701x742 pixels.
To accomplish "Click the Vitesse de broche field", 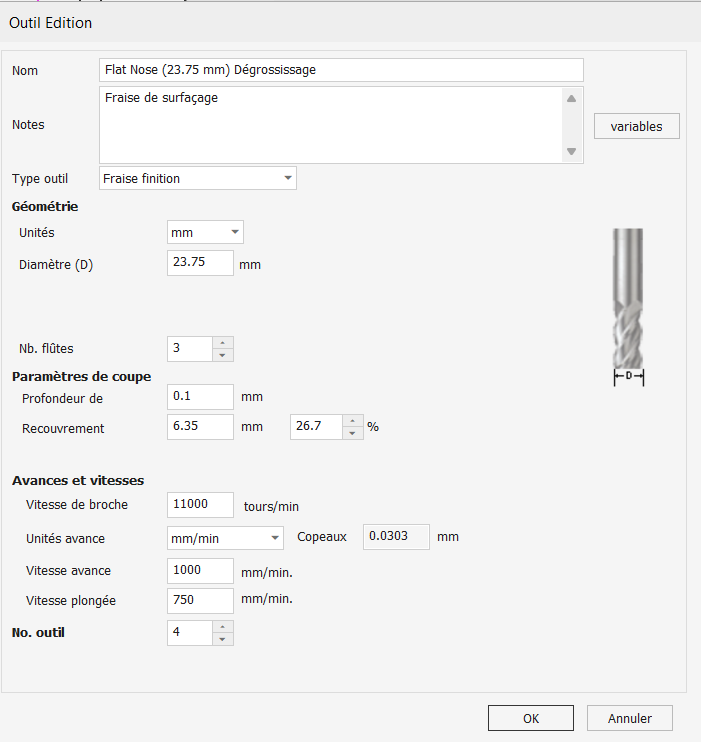I will coord(200,504).
